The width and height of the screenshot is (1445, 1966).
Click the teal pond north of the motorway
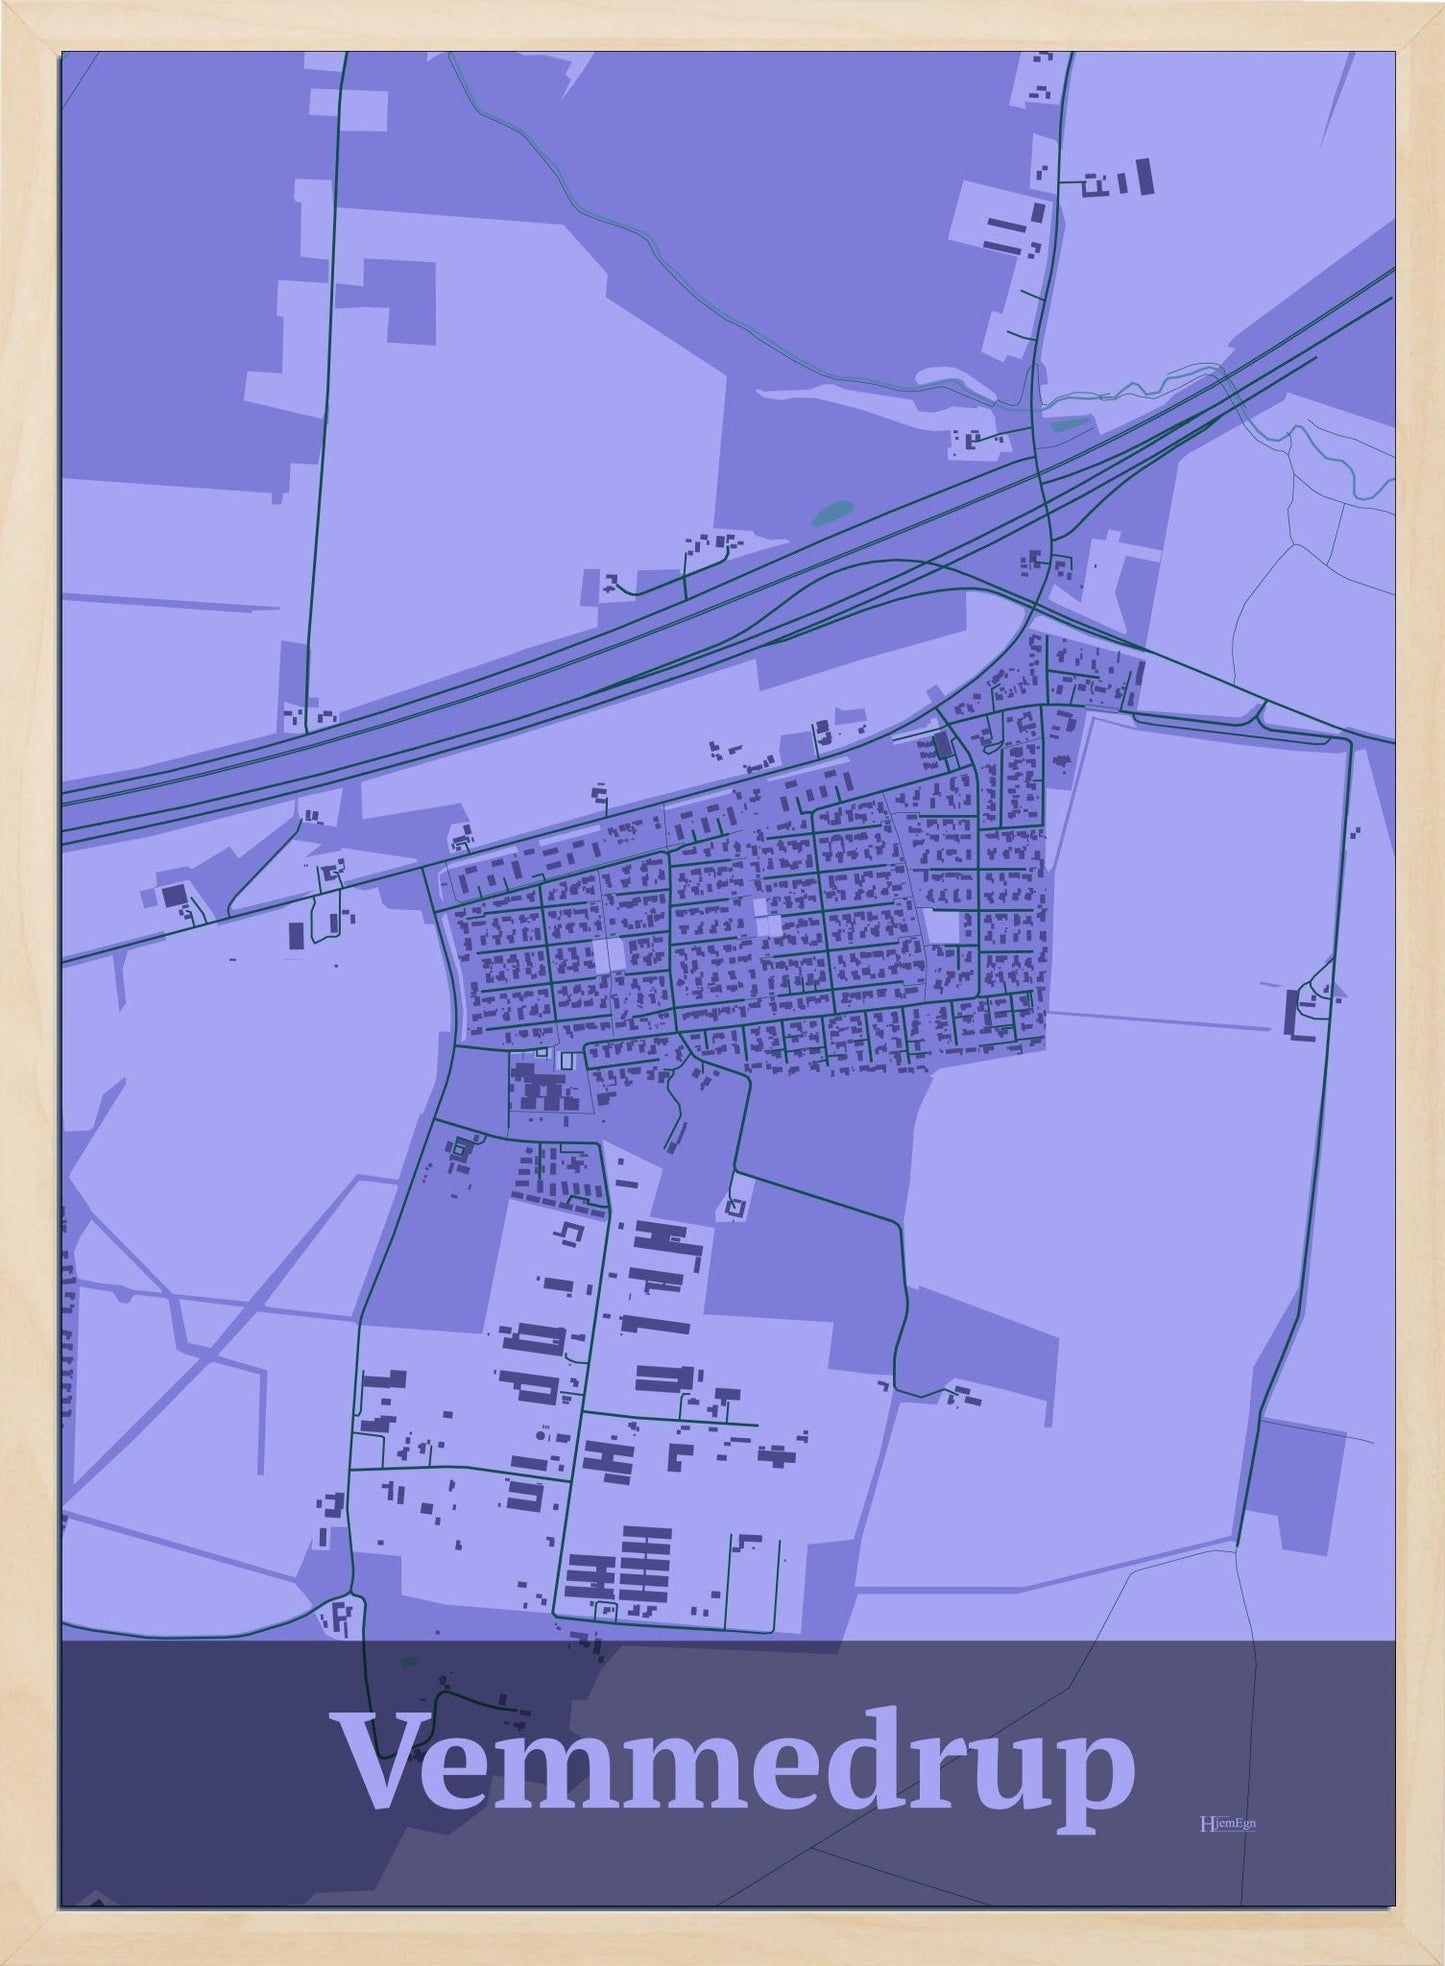tap(831, 512)
